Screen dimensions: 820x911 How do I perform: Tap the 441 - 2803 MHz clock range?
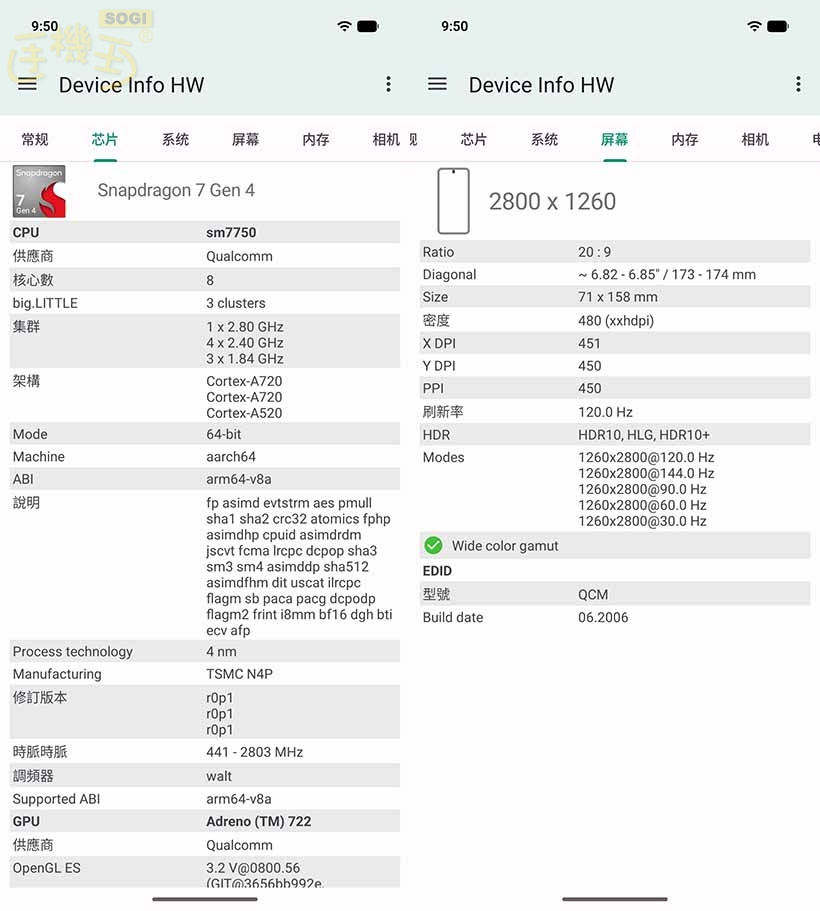pos(255,752)
